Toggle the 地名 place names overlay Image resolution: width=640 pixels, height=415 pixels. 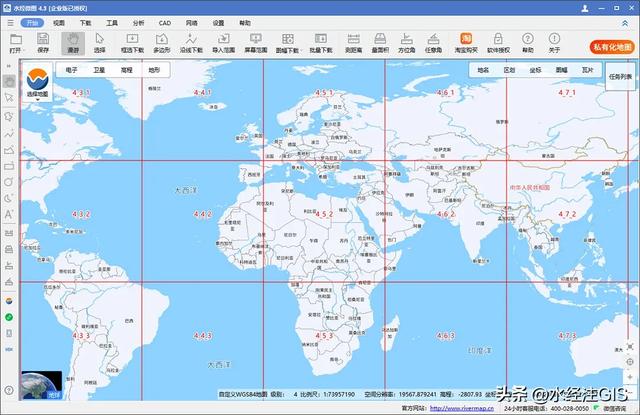pyautogui.click(x=484, y=71)
